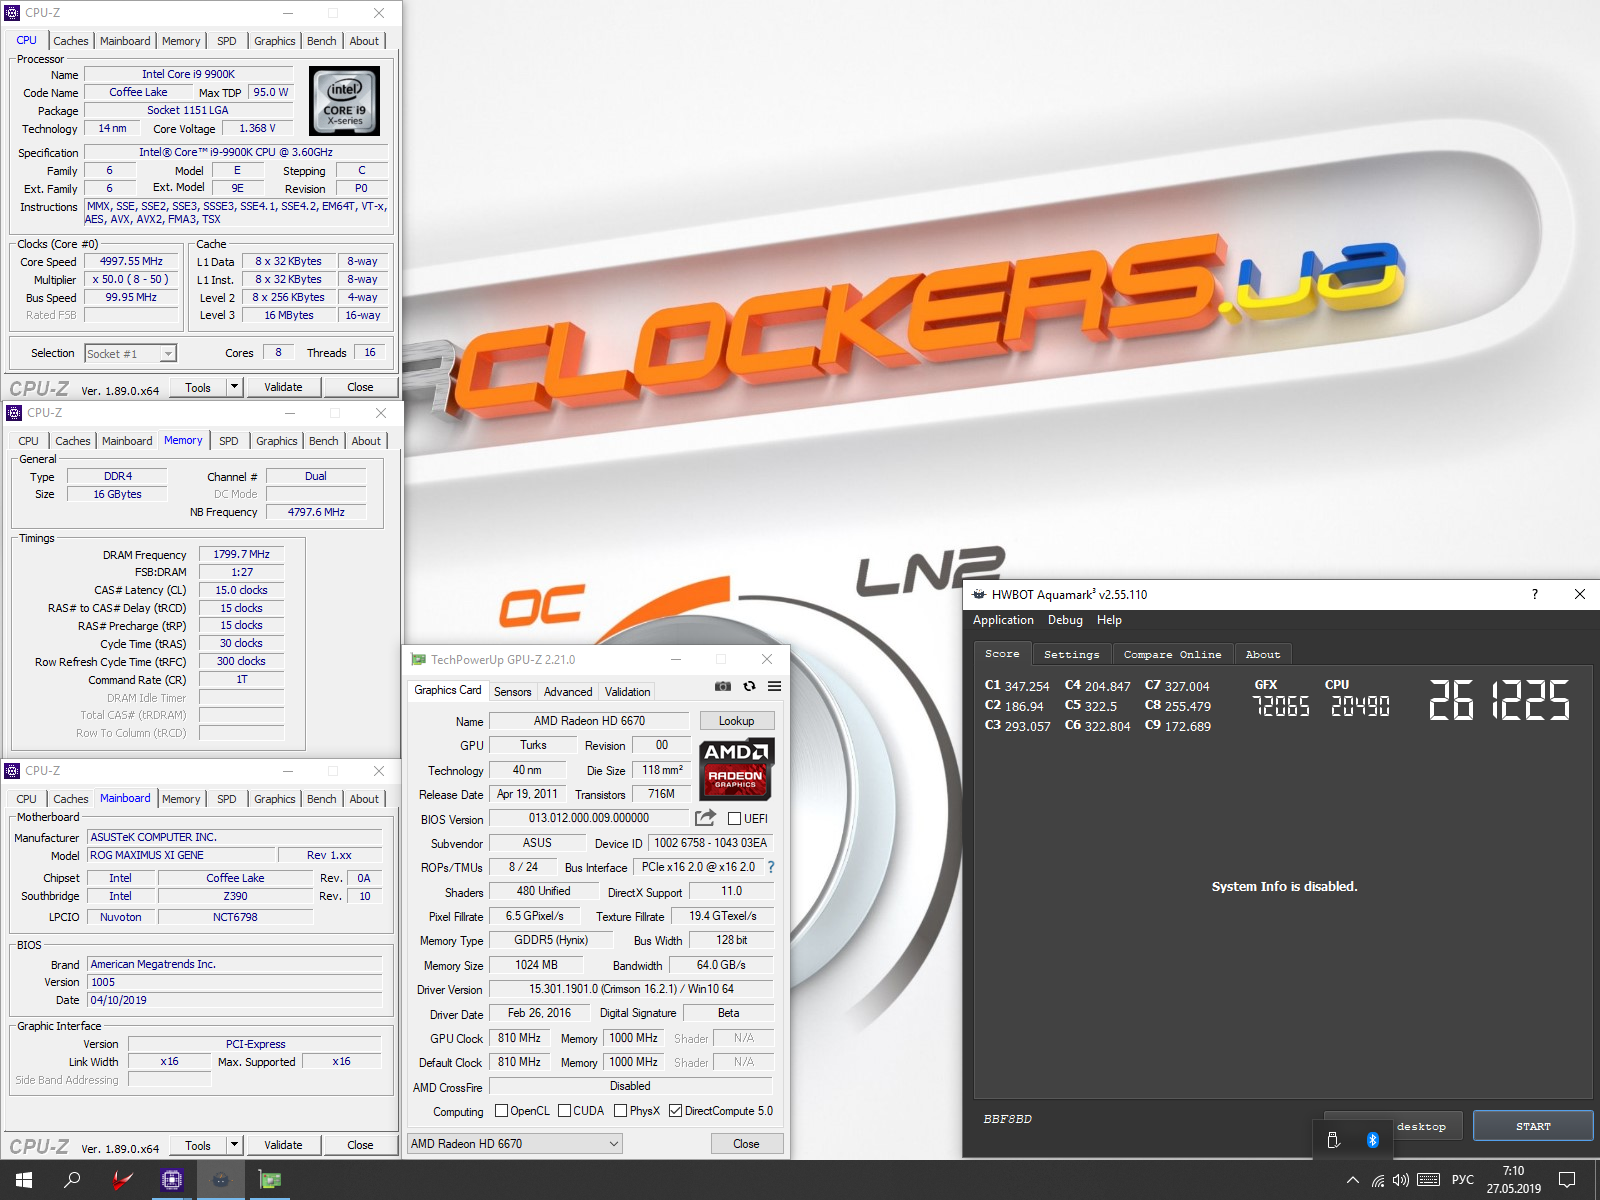Screen dimensions: 1600x1200
Task: Click Close button in bottom CPU-Z window
Action: [360, 1145]
